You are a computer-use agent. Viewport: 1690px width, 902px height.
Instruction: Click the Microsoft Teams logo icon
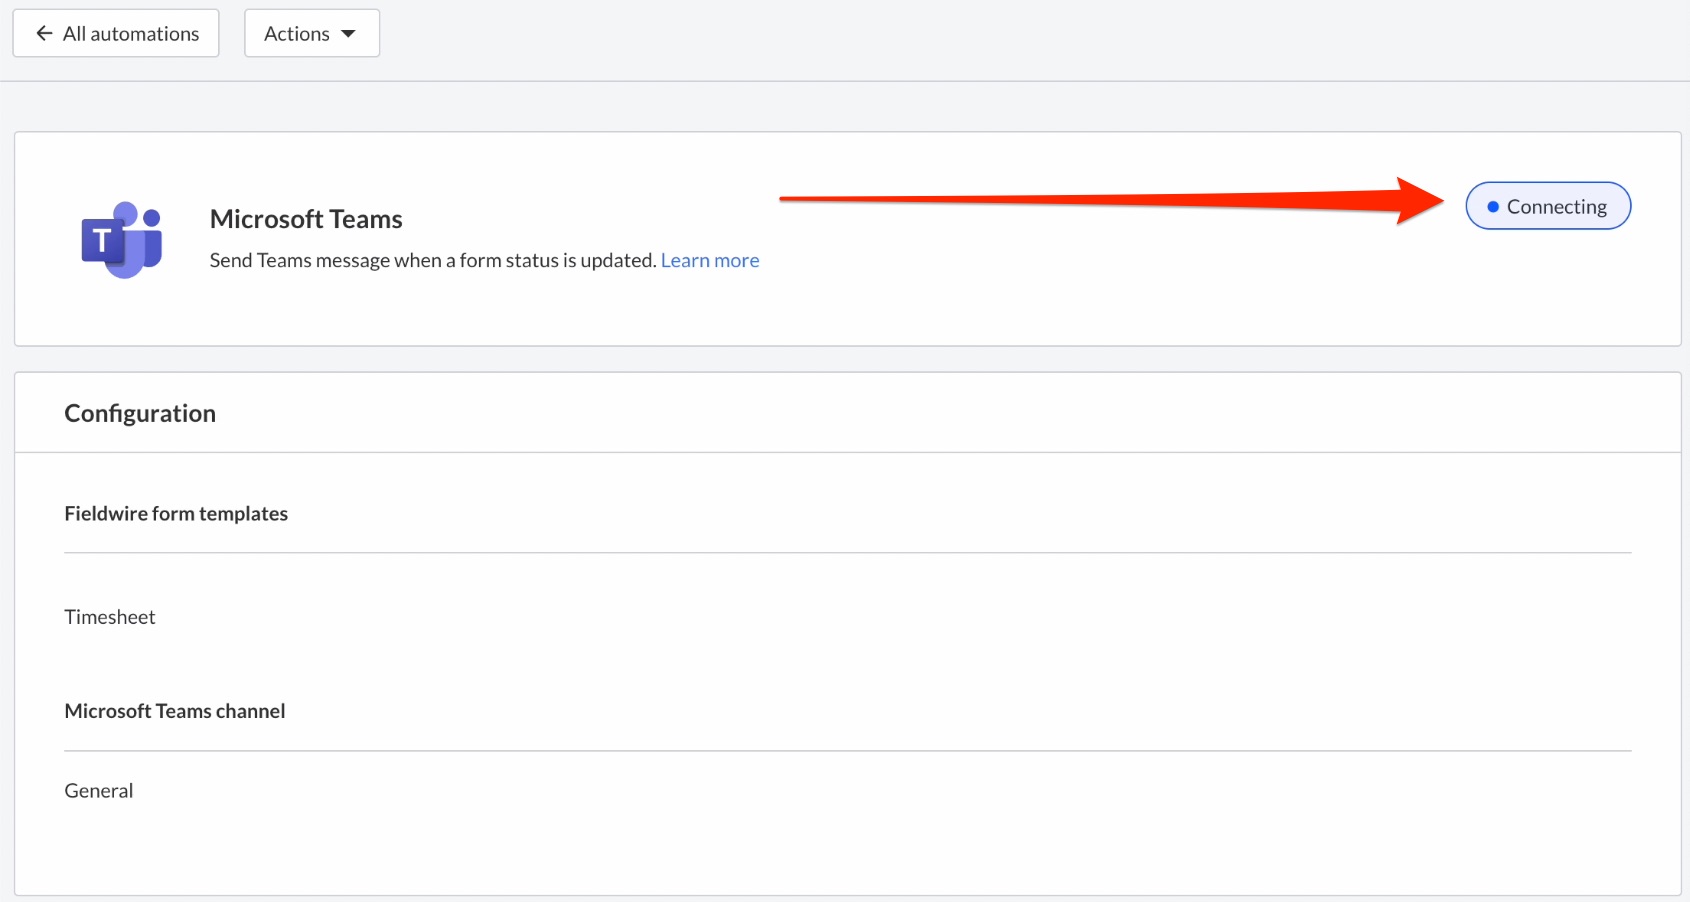click(121, 240)
